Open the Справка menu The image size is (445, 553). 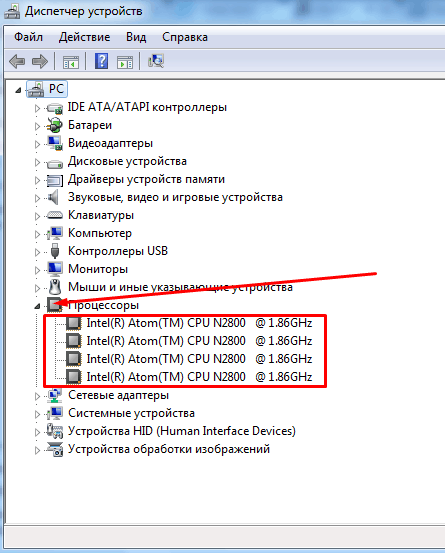coord(185,37)
